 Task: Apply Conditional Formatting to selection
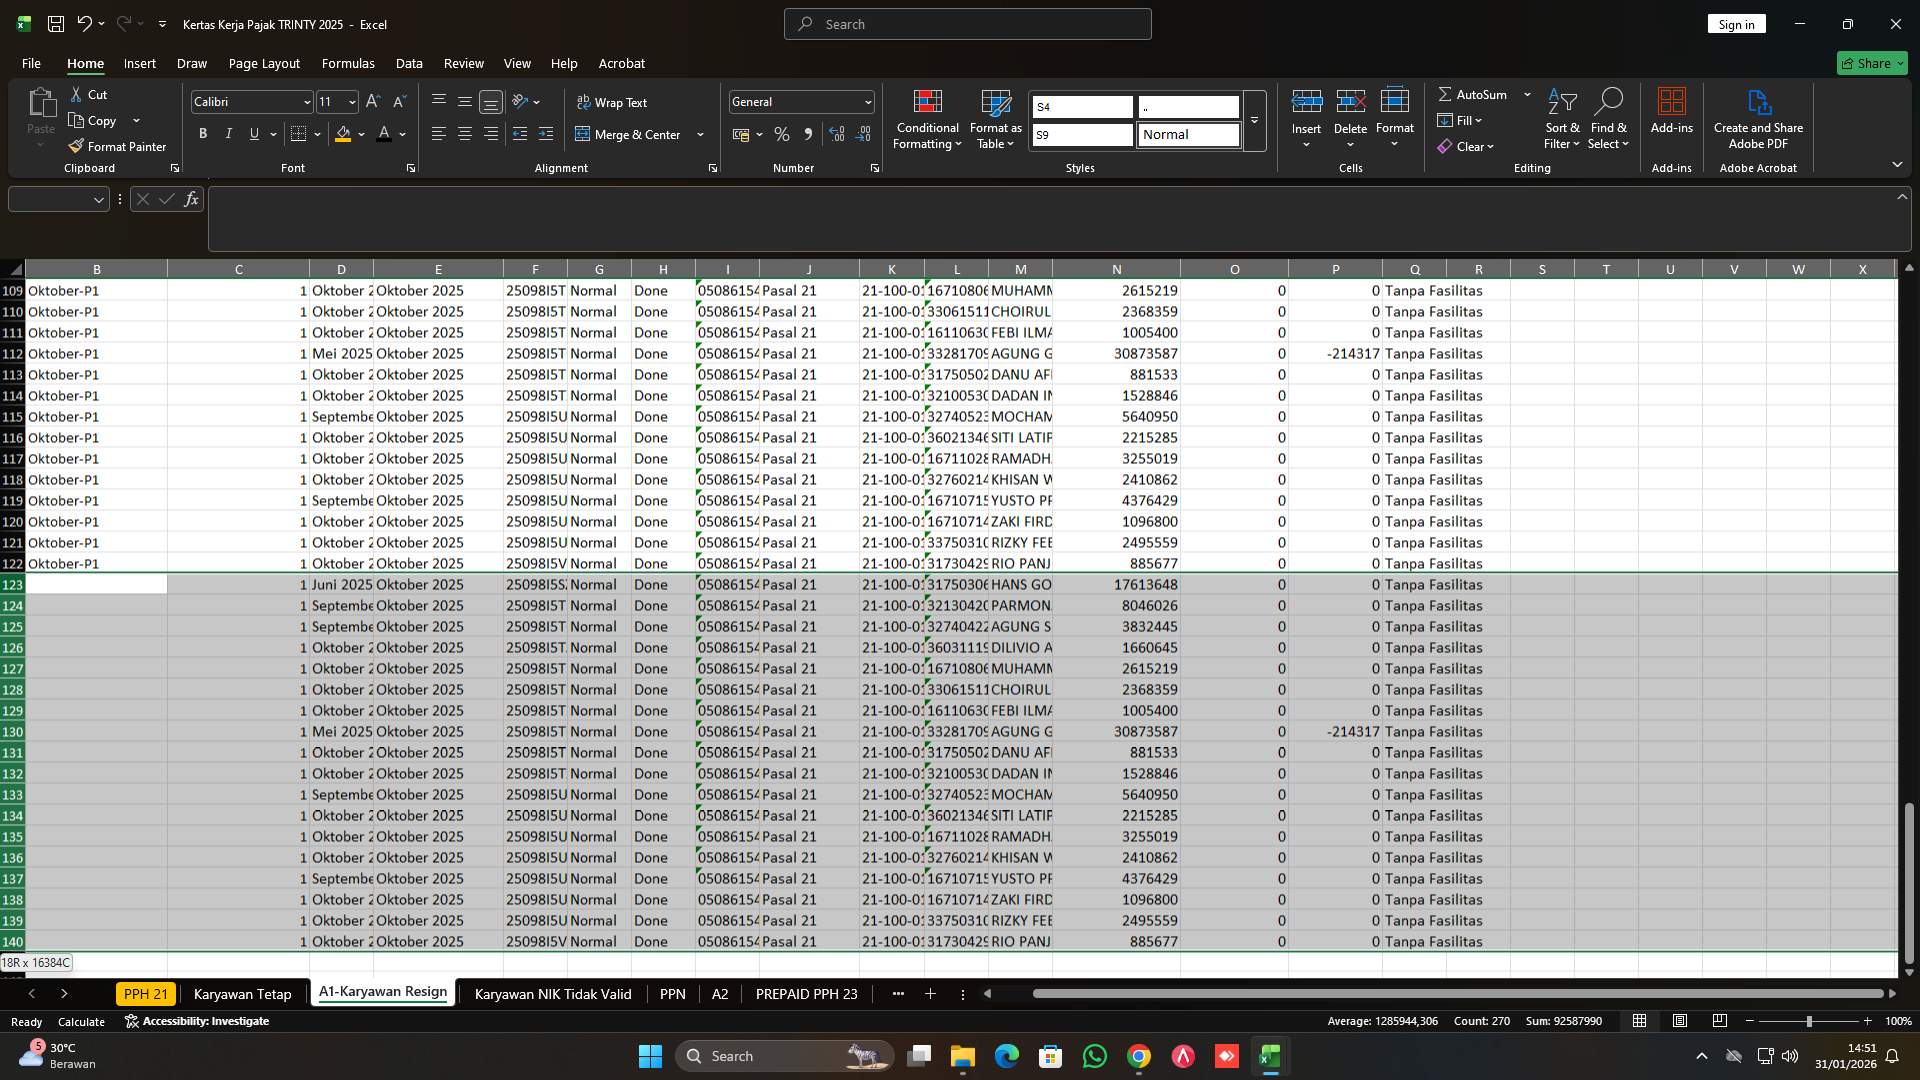point(927,119)
